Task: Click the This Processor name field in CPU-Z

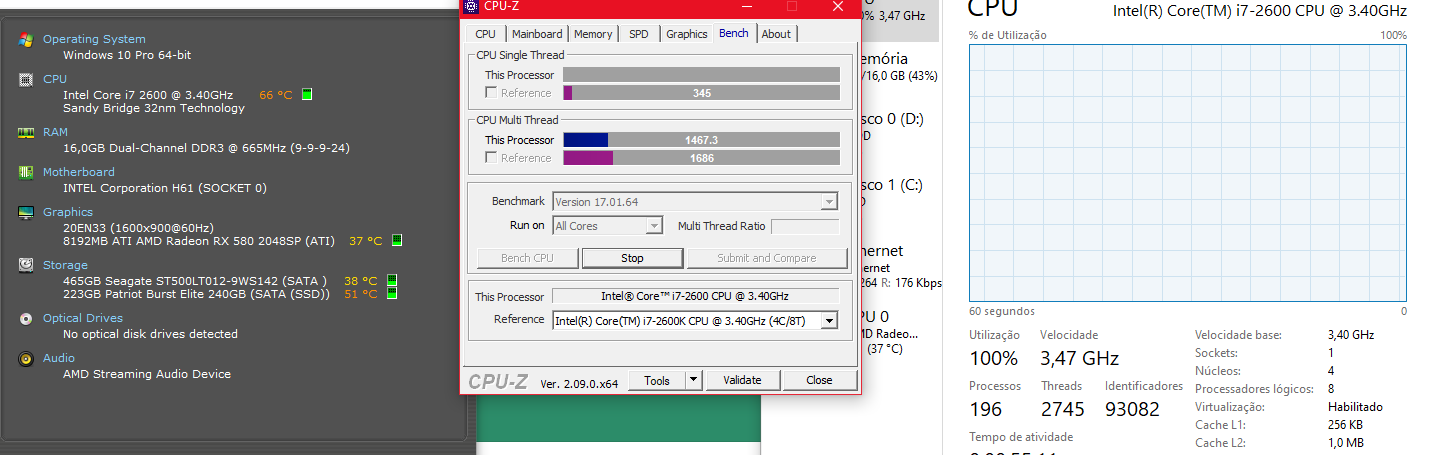Action: pyautogui.click(x=695, y=296)
